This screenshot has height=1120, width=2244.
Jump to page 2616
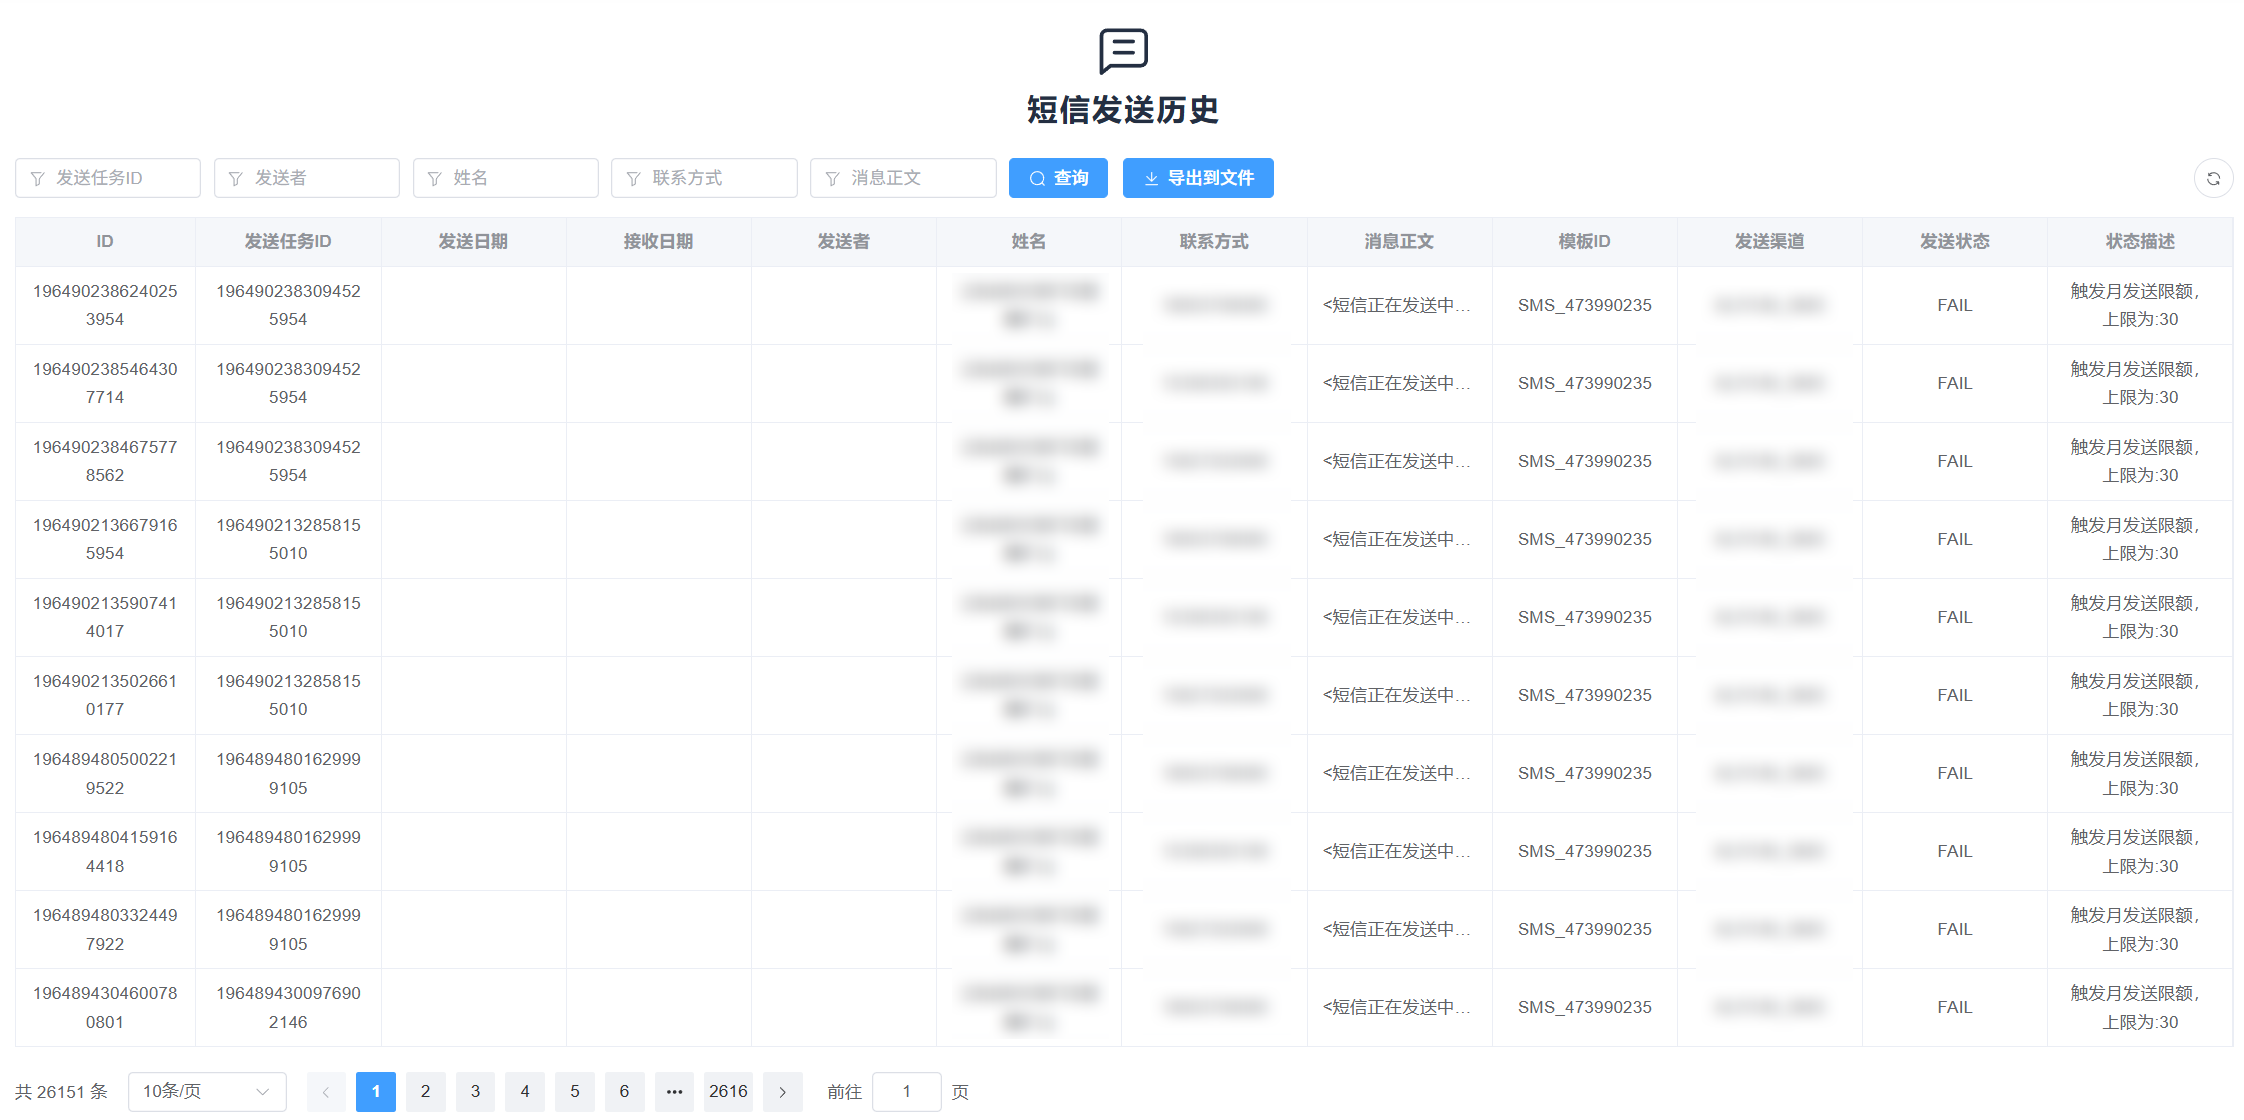(728, 1092)
